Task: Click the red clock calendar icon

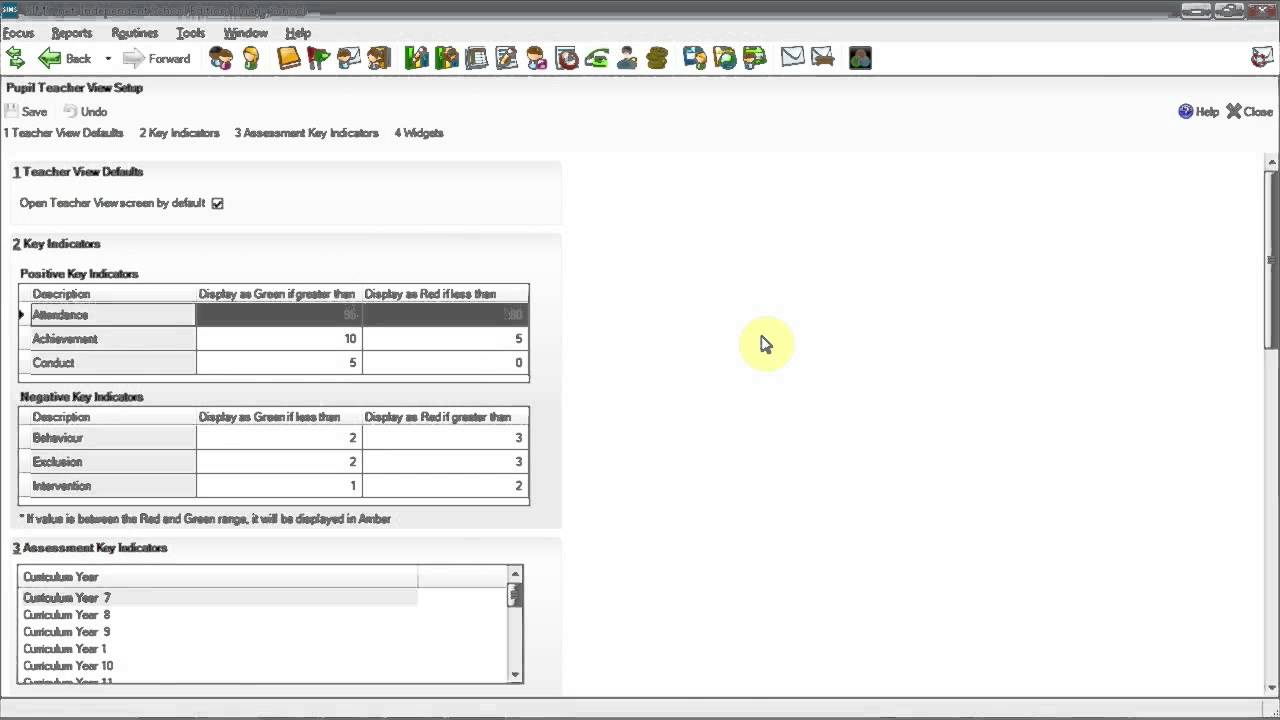Action: coord(567,58)
